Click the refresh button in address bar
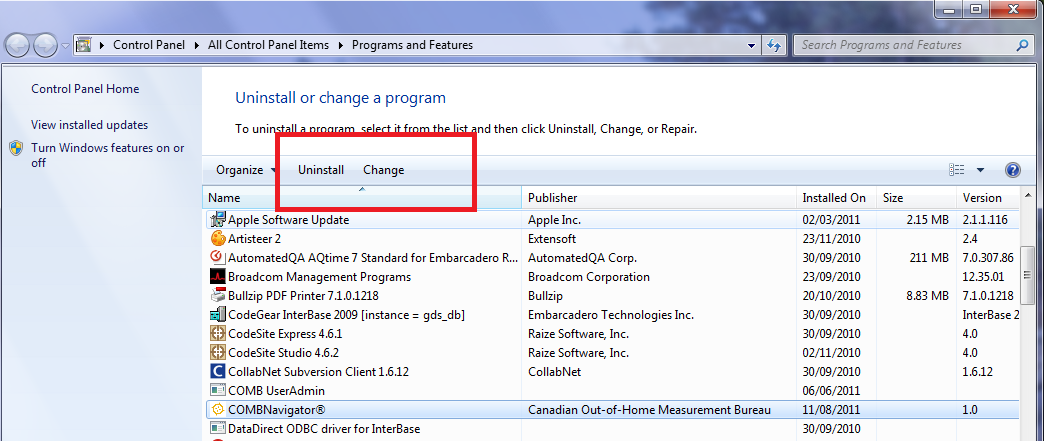Image resolution: width=1044 pixels, height=441 pixels. pyautogui.click(x=774, y=45)
